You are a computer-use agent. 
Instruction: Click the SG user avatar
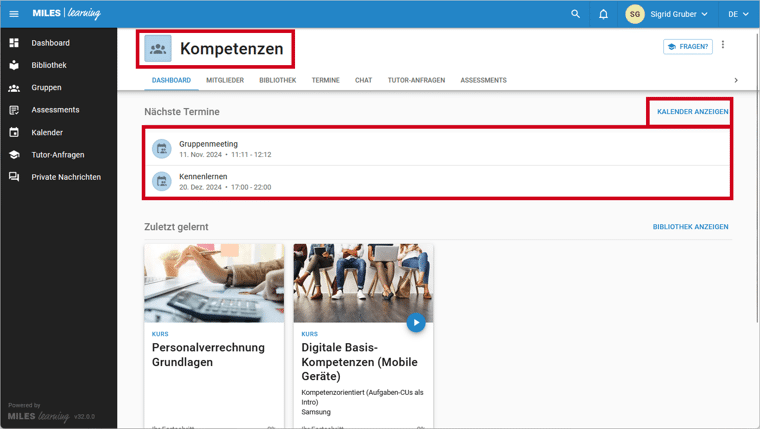635,14
